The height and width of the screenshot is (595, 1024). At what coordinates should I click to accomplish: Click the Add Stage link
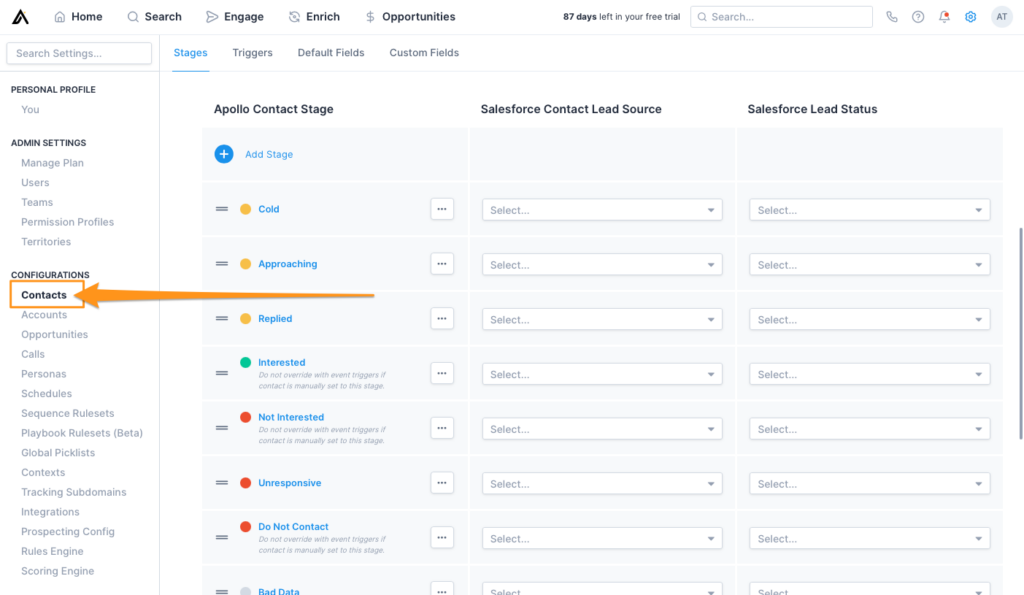(x=268, y=154)
